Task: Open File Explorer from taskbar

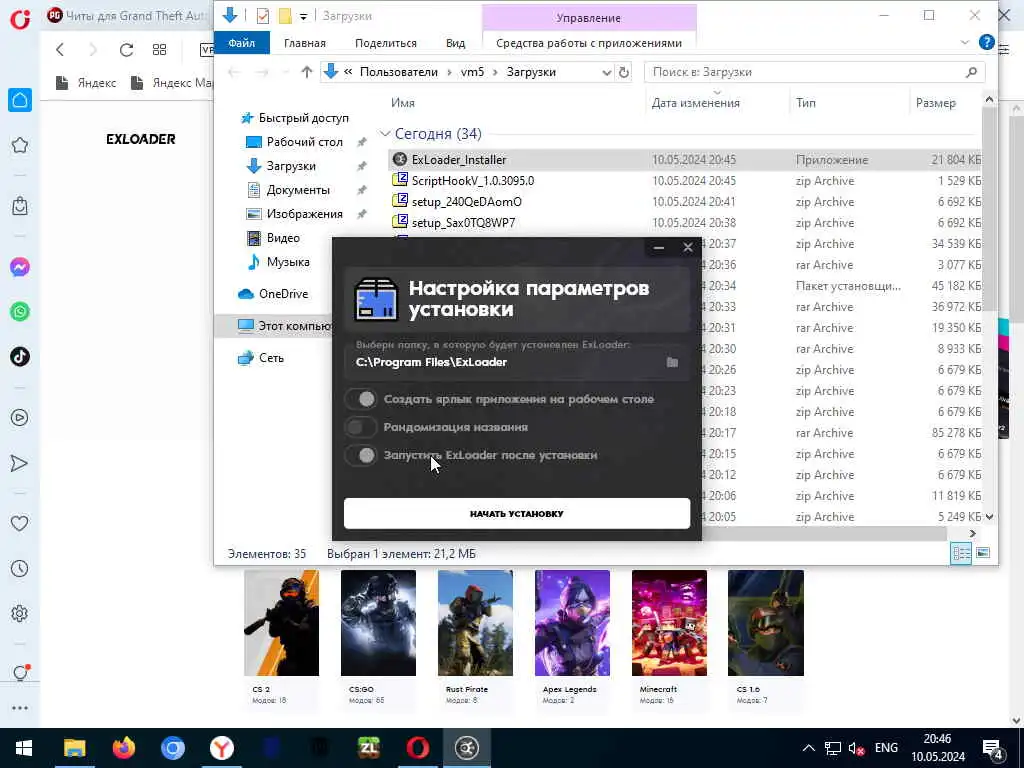Action: tap(74, 748)
